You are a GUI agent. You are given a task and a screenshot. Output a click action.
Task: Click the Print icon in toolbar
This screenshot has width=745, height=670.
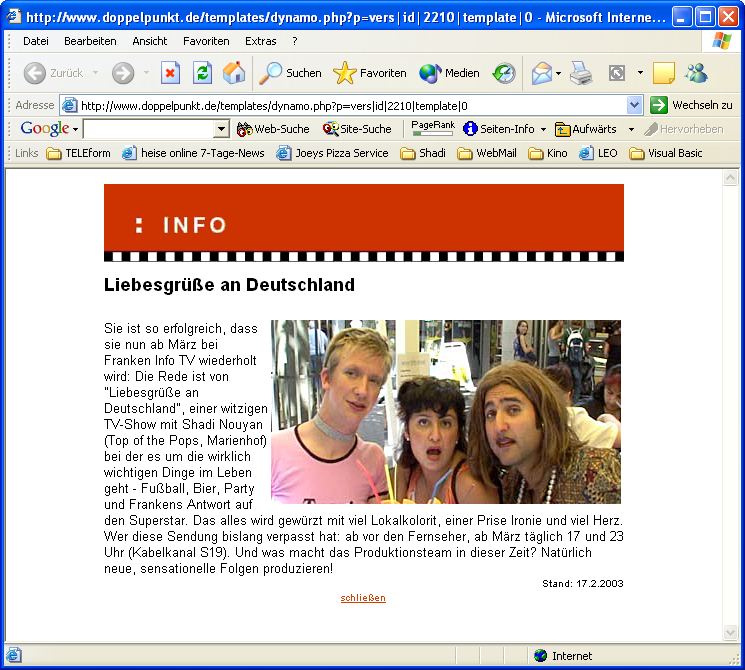tap(581, 73)
